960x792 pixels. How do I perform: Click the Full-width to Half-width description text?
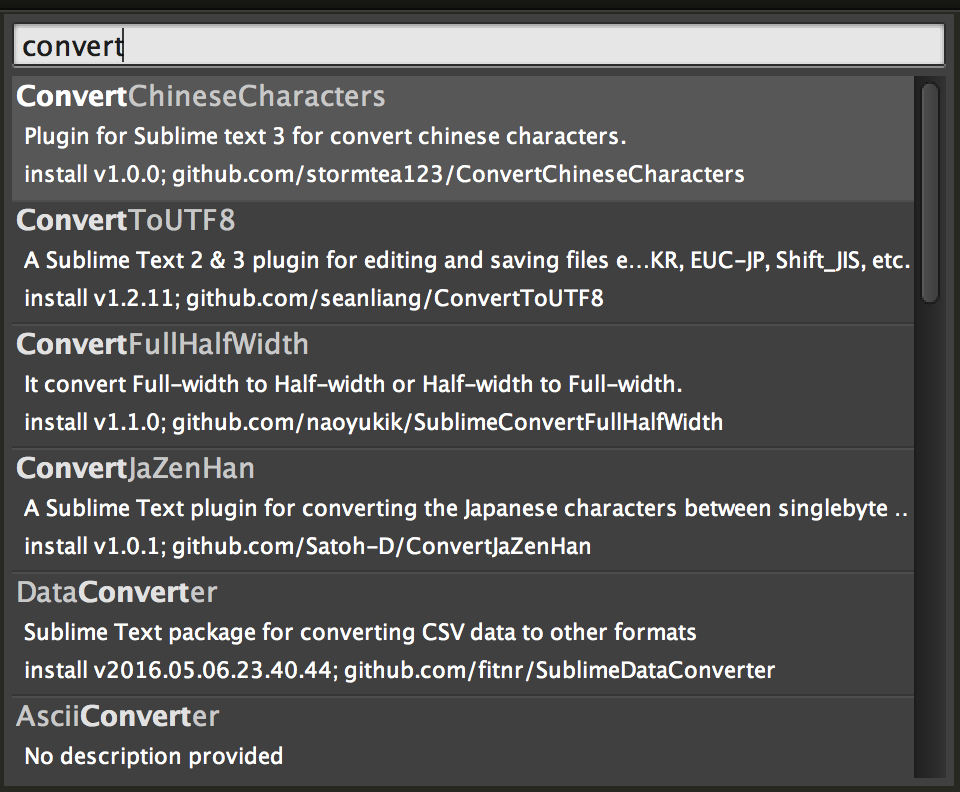353,384
